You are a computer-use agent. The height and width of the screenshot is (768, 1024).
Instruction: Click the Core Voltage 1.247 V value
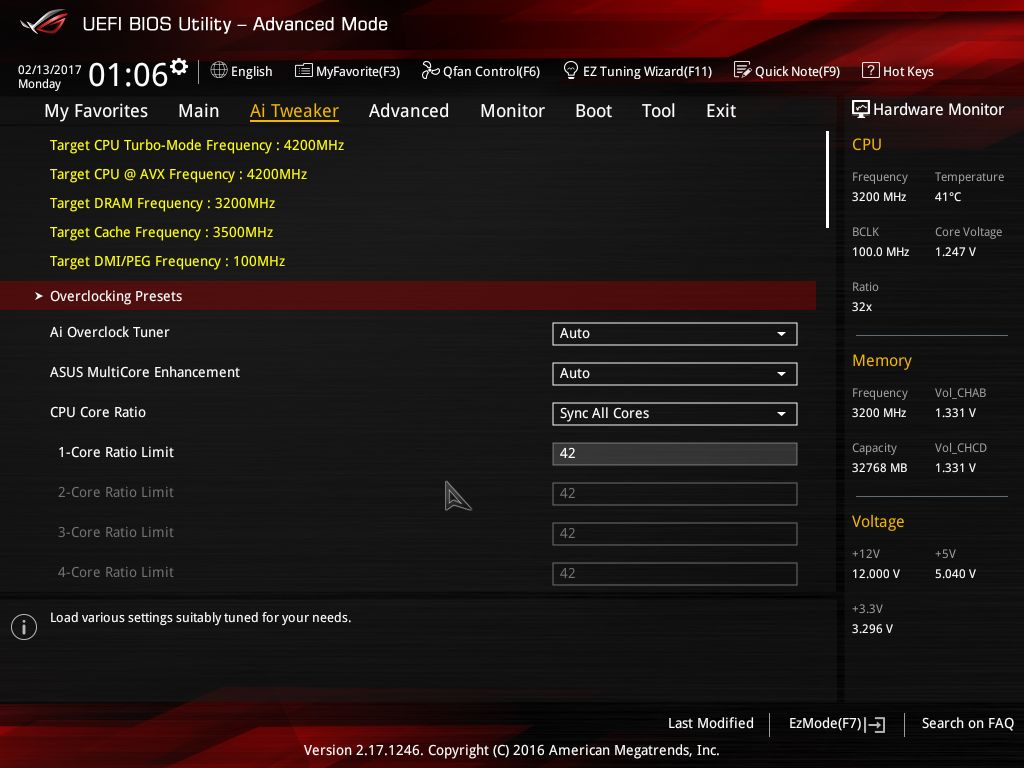pyautogui.click(x=955, y=251)
